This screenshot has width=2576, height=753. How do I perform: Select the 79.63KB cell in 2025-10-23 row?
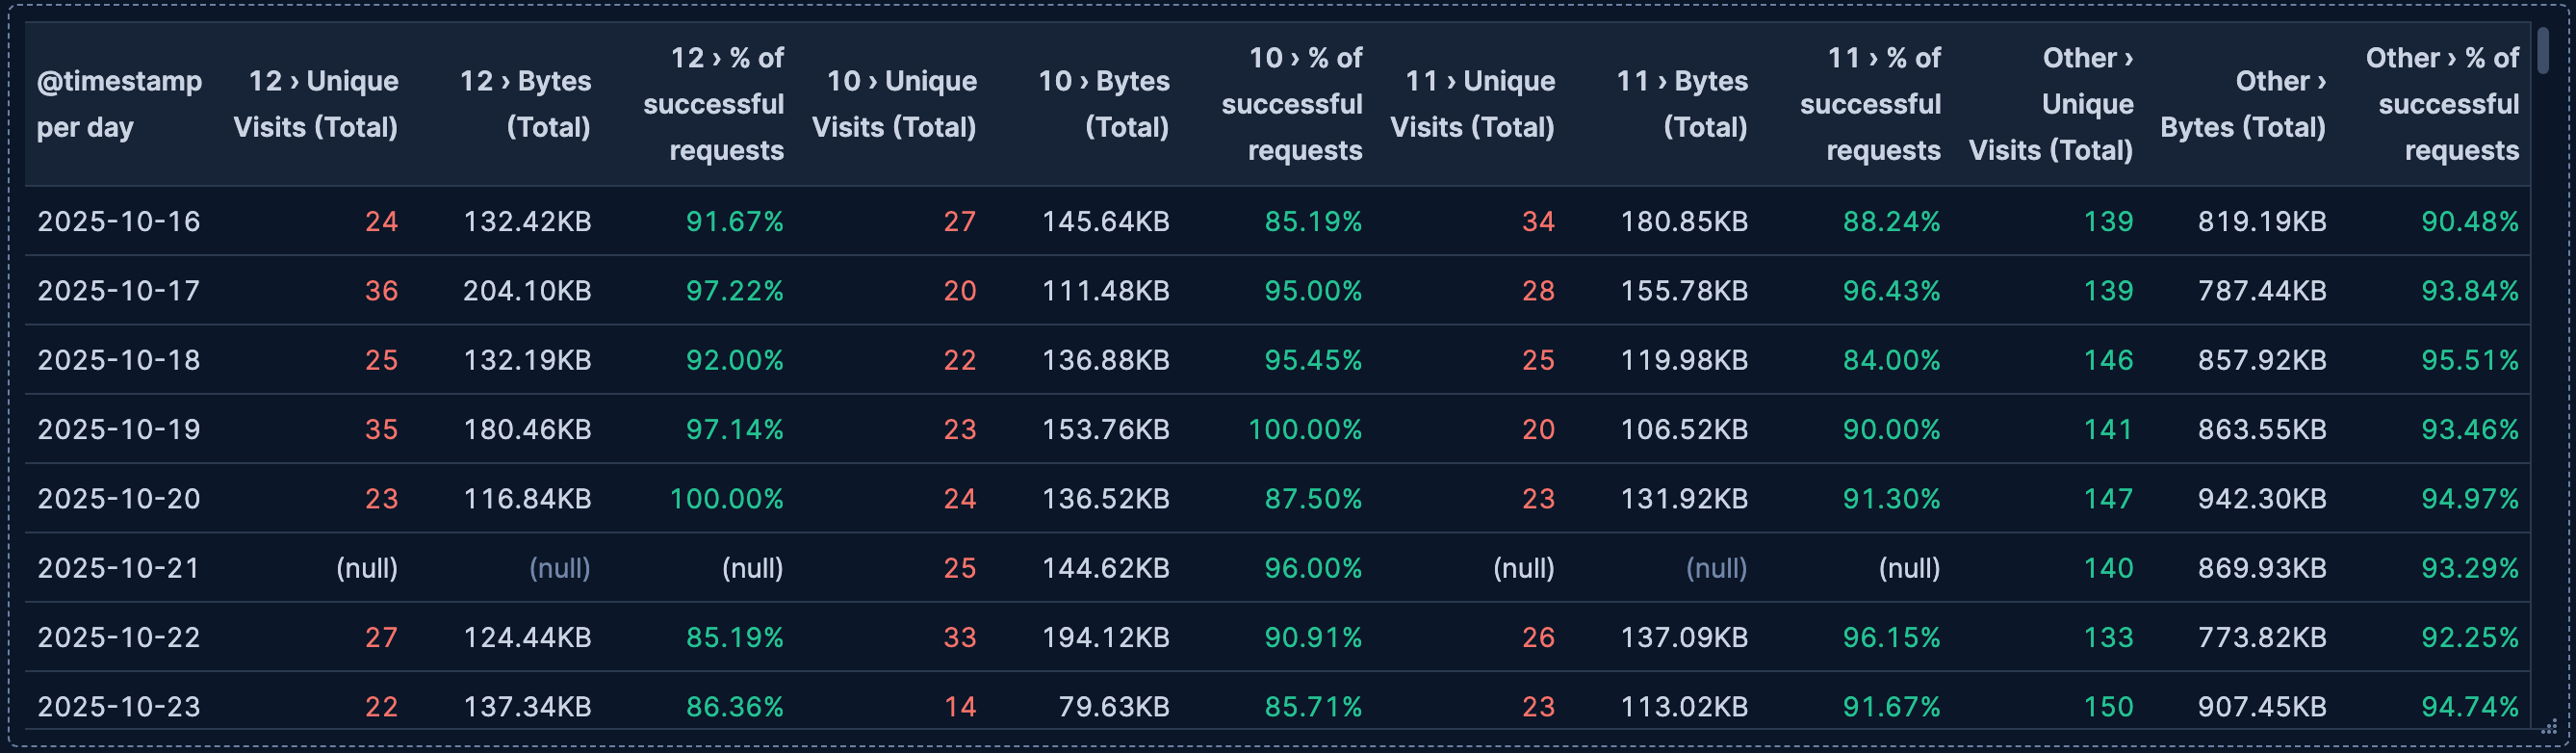click(1113, 707)
